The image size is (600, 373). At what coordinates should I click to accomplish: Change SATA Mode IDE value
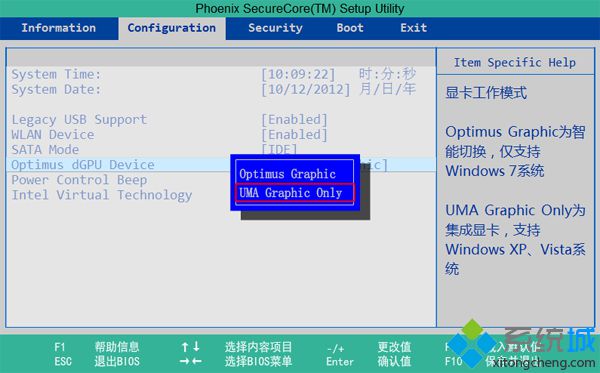click(x=279, y=148)
